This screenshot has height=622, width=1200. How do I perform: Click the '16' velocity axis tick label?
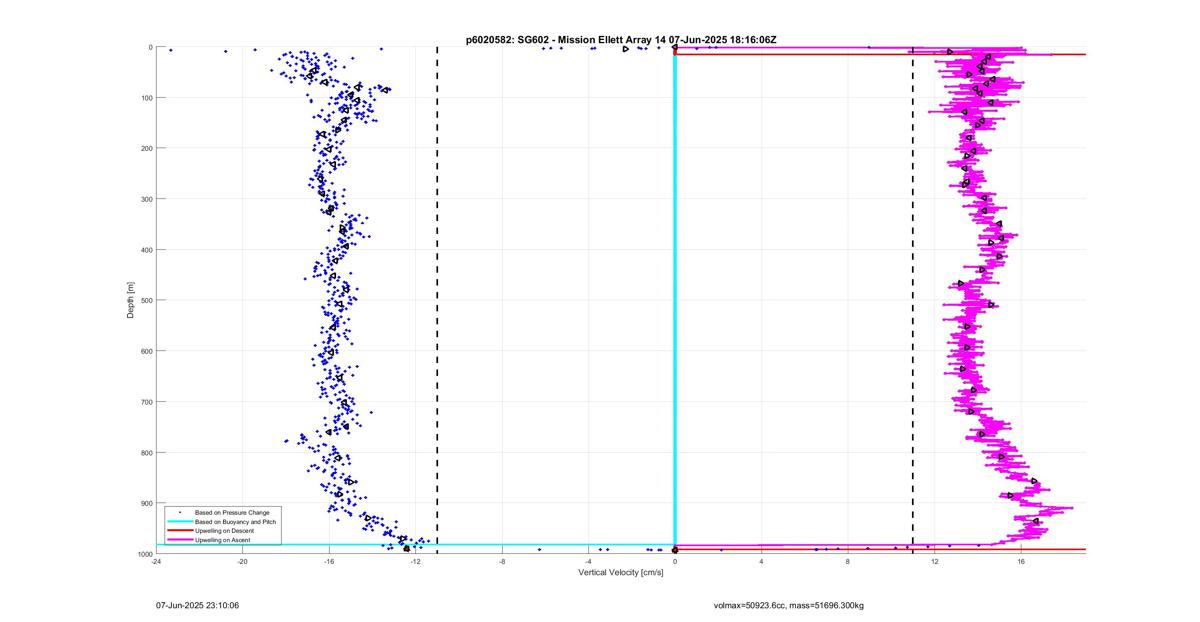1021,562
